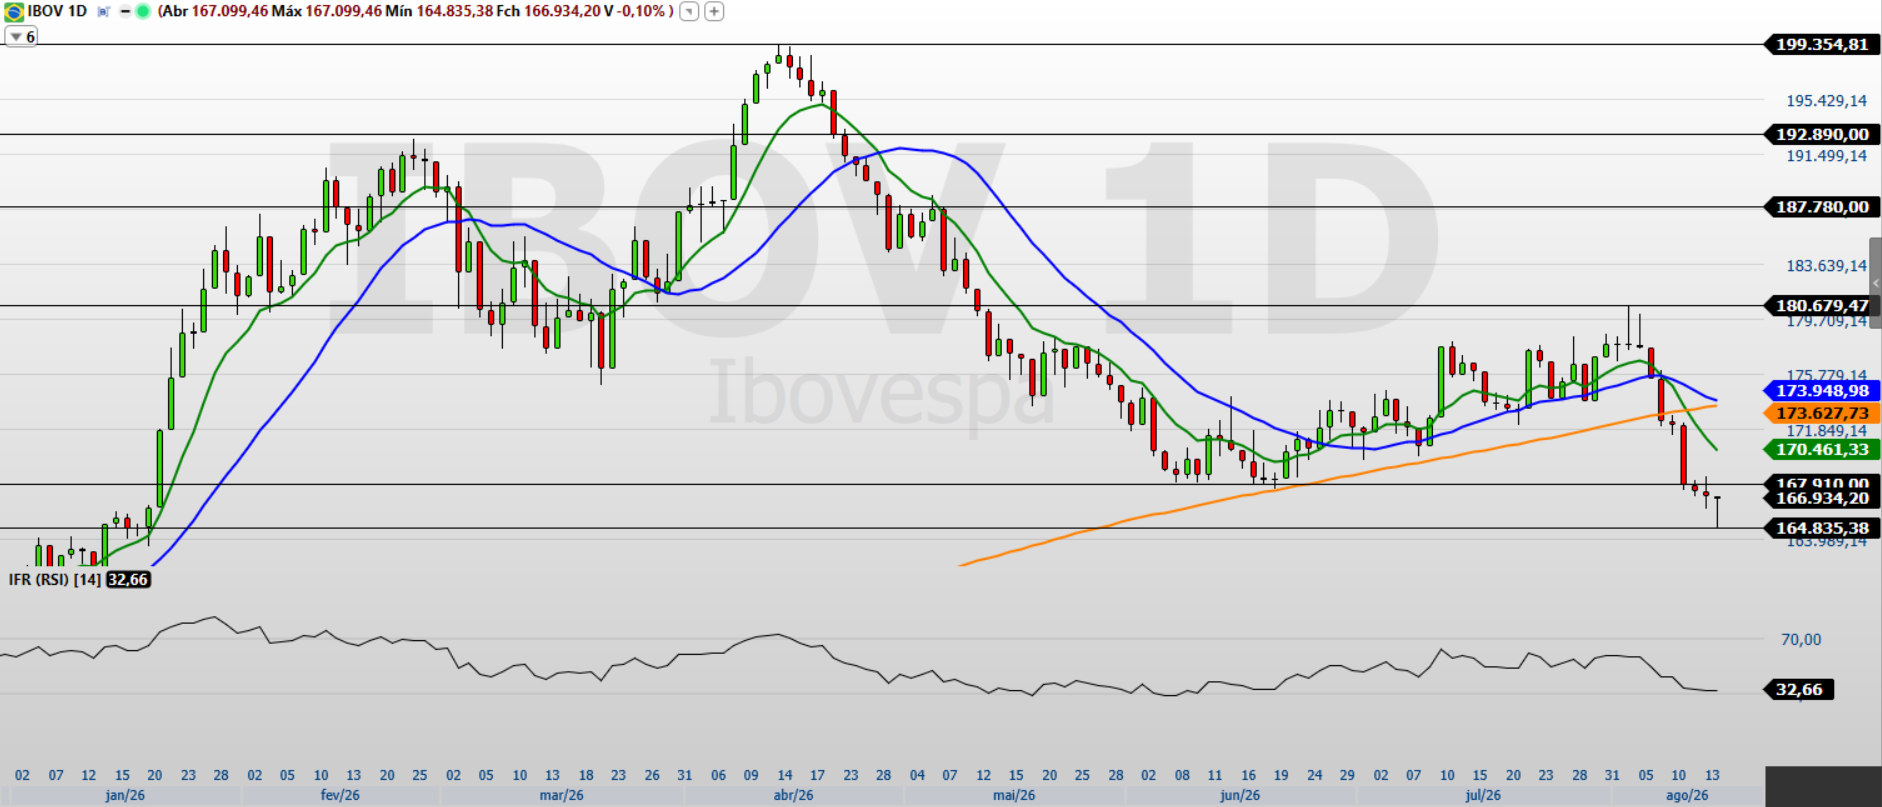
Task: Click the 70,00 RSI scale label
Action: click(1801, 640)
